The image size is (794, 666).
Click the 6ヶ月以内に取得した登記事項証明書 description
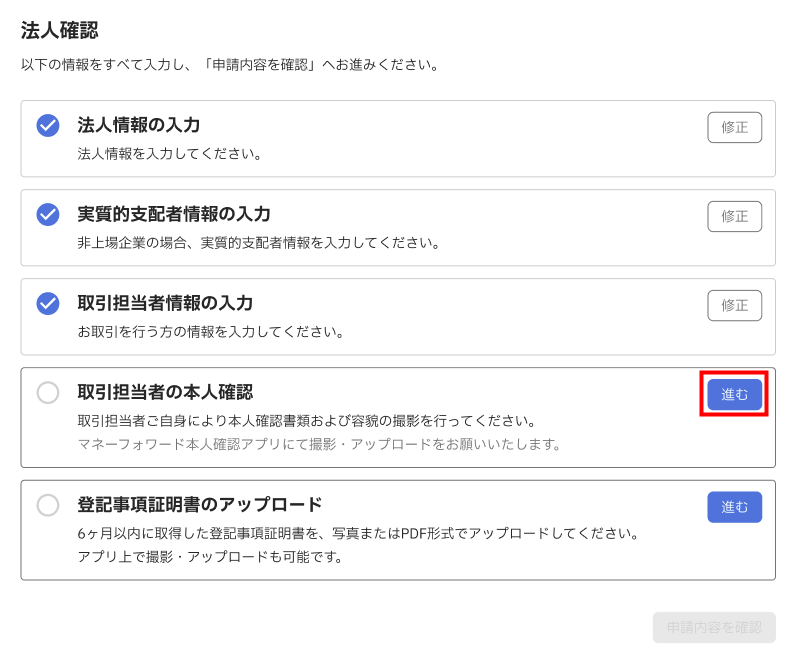click(x=359, y=533)
